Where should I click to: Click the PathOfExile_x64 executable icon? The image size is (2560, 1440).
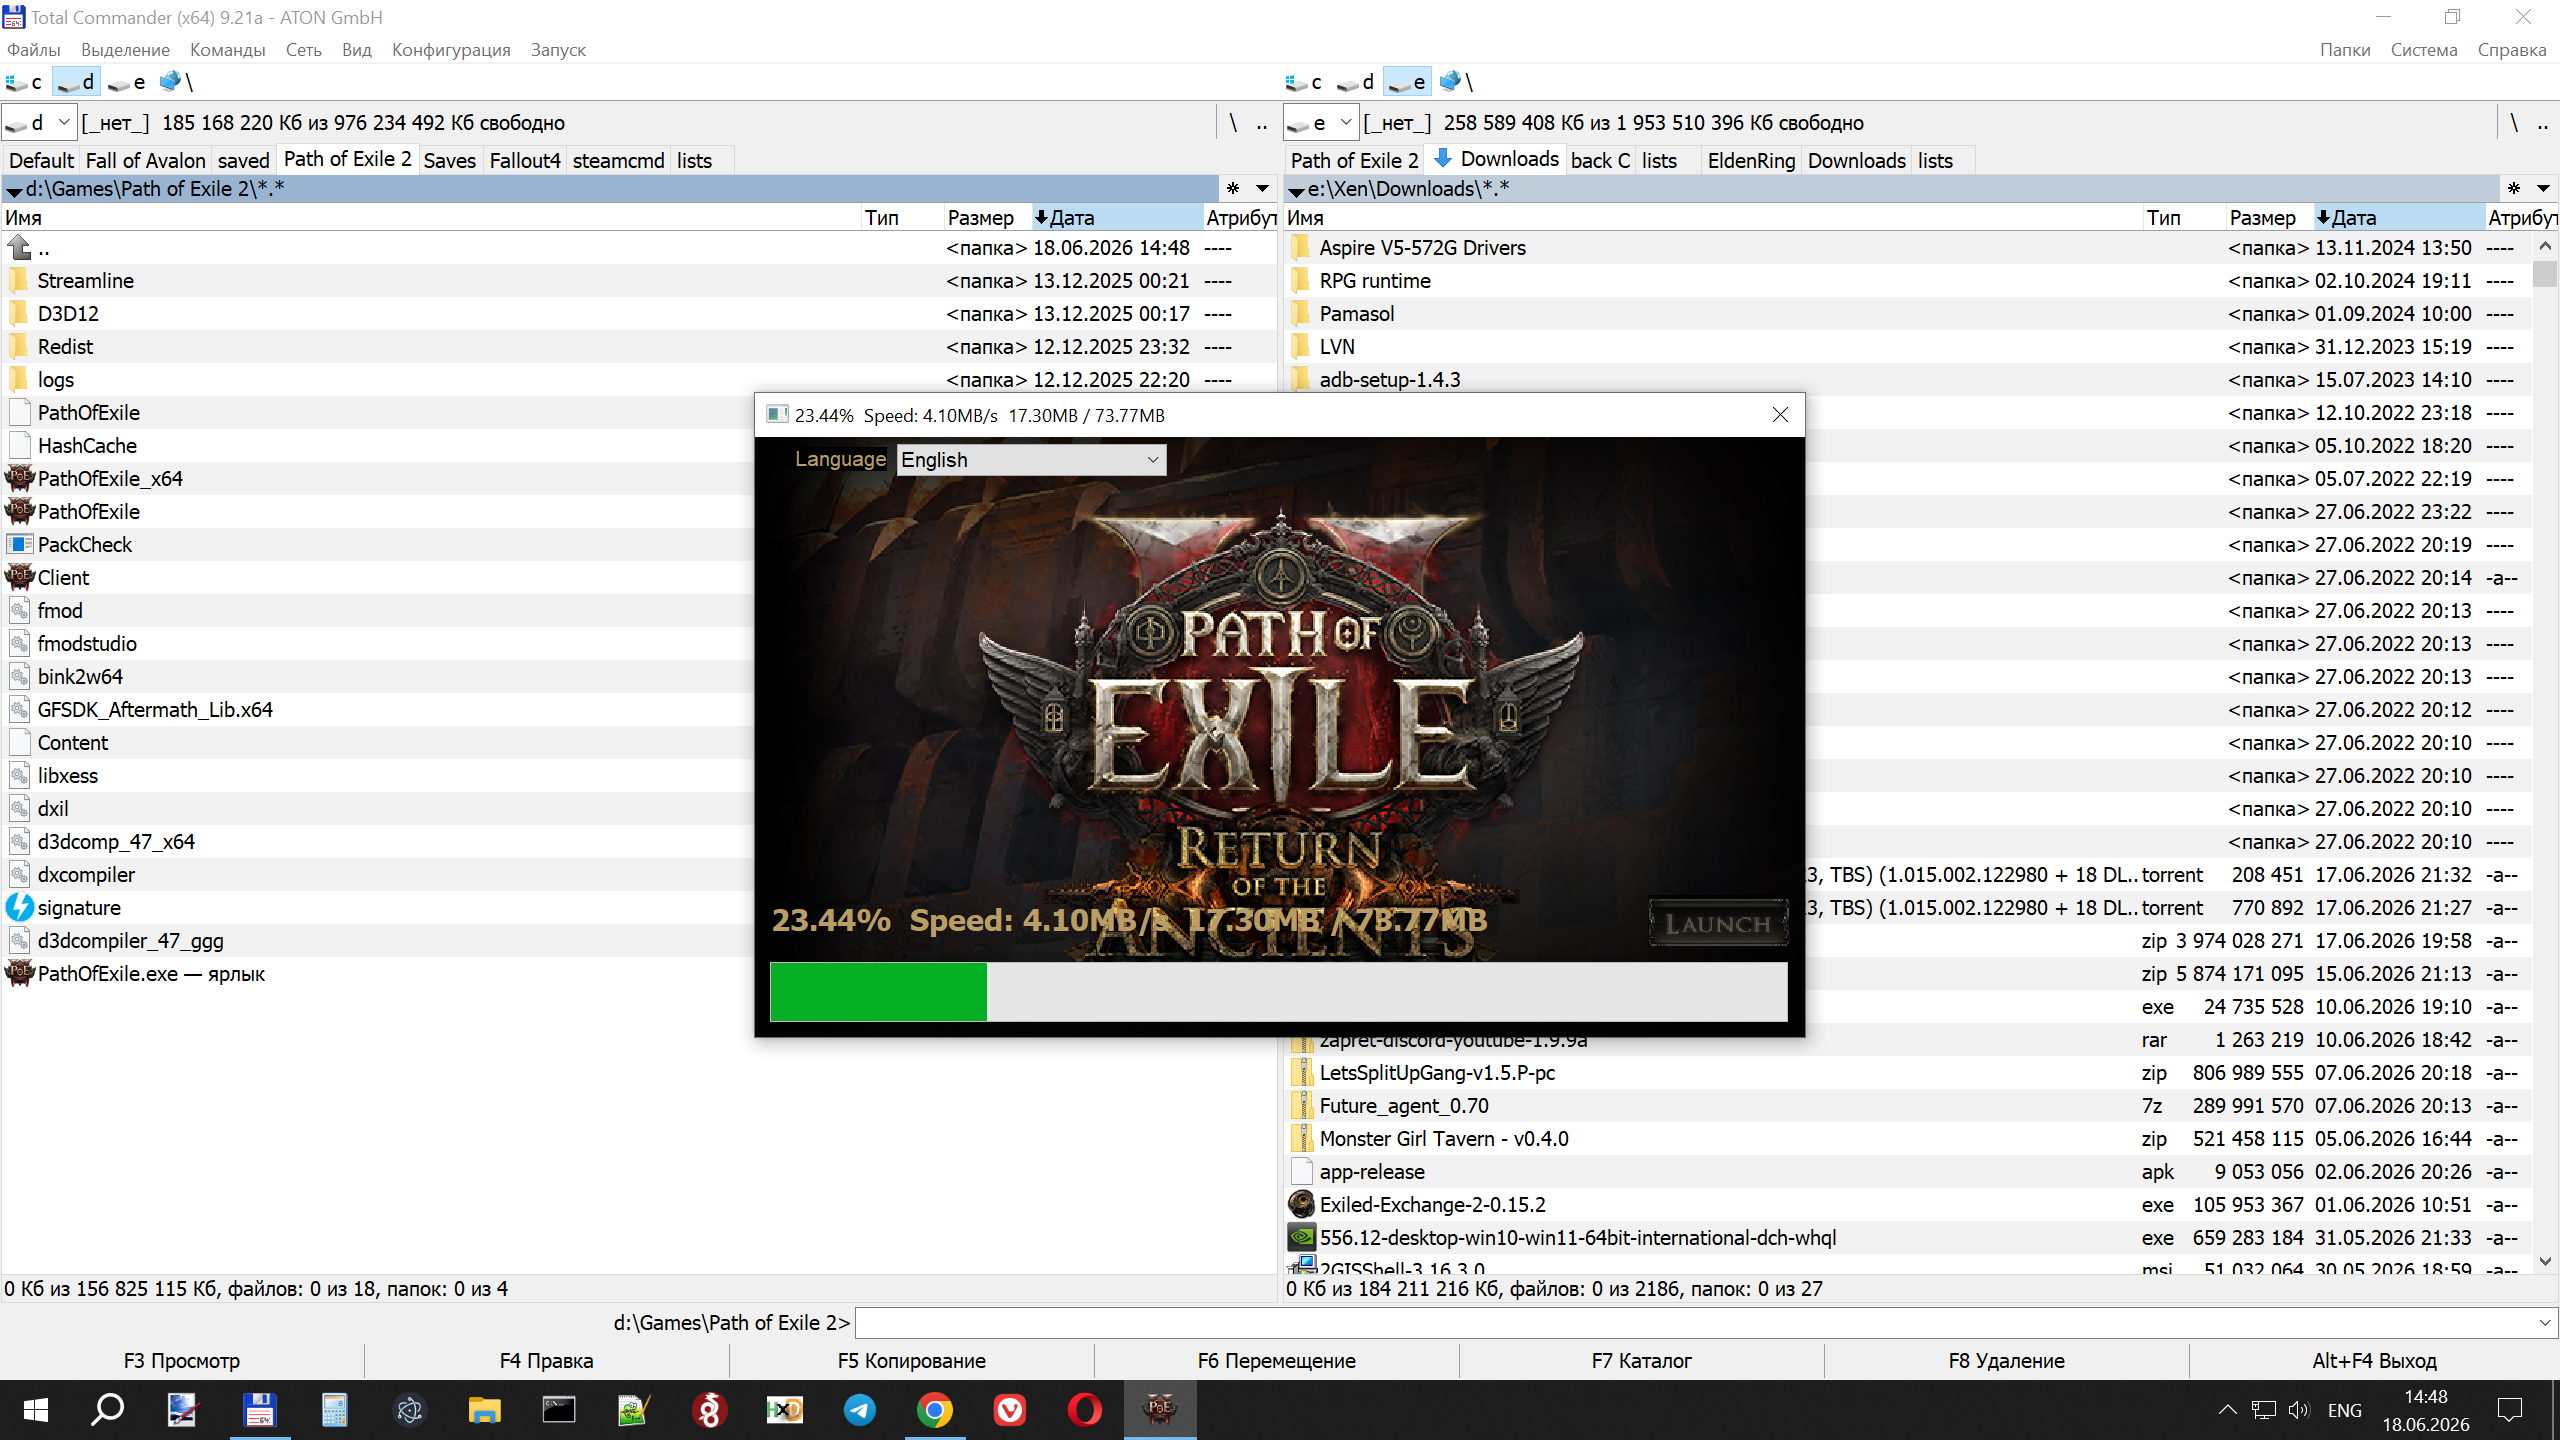(x=20, y=478)
